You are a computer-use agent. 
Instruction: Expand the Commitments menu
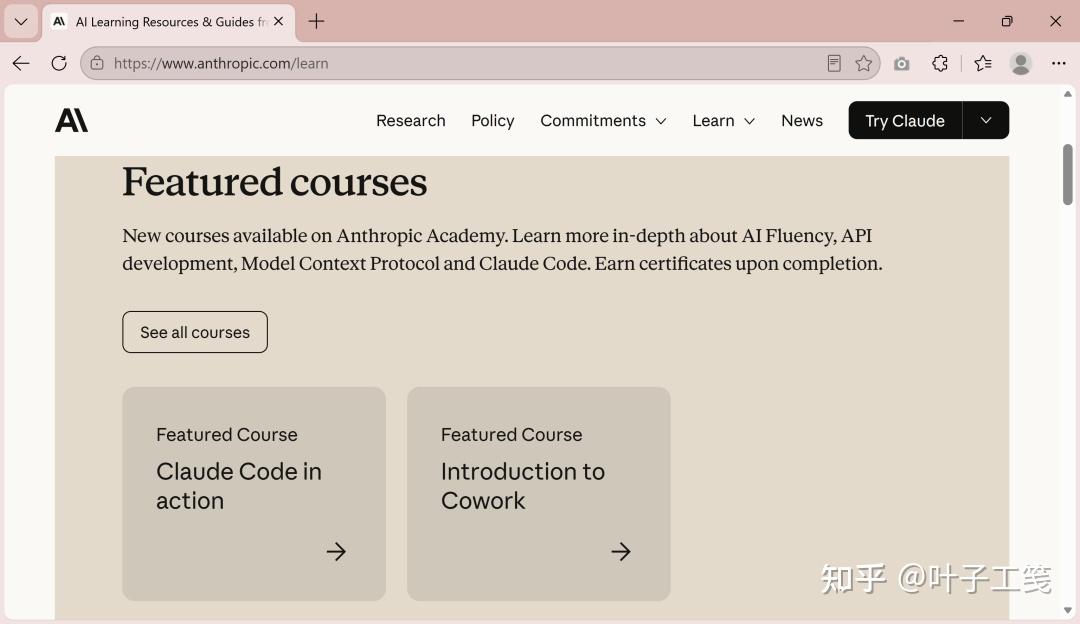tap(603, 121)
